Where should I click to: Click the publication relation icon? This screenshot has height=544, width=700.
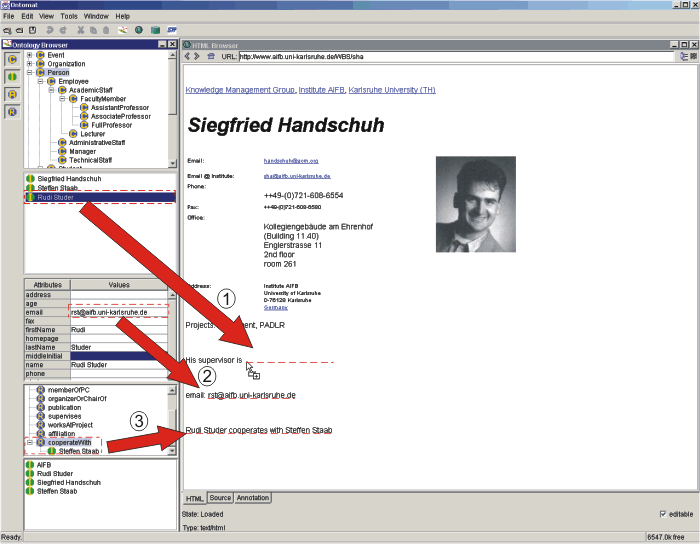click(41, 407)
